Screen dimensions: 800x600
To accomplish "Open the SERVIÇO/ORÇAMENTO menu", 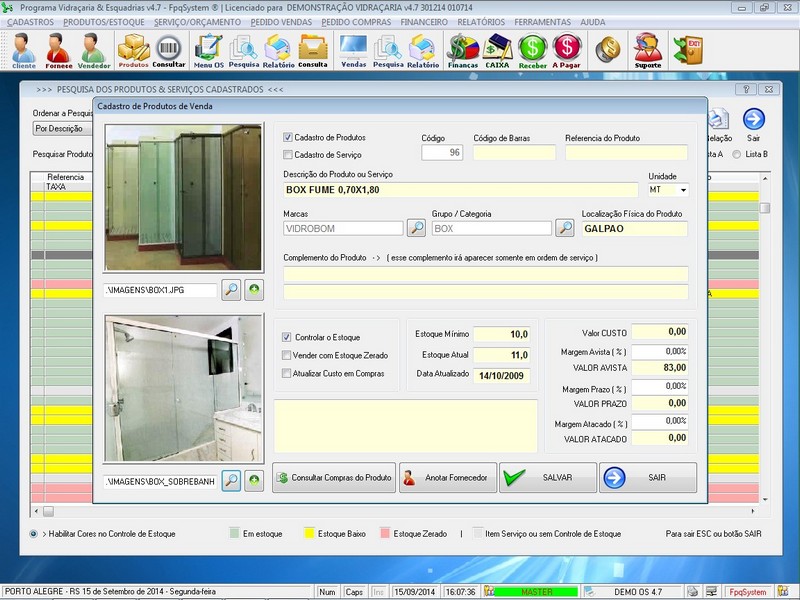I will coord(197,22).
